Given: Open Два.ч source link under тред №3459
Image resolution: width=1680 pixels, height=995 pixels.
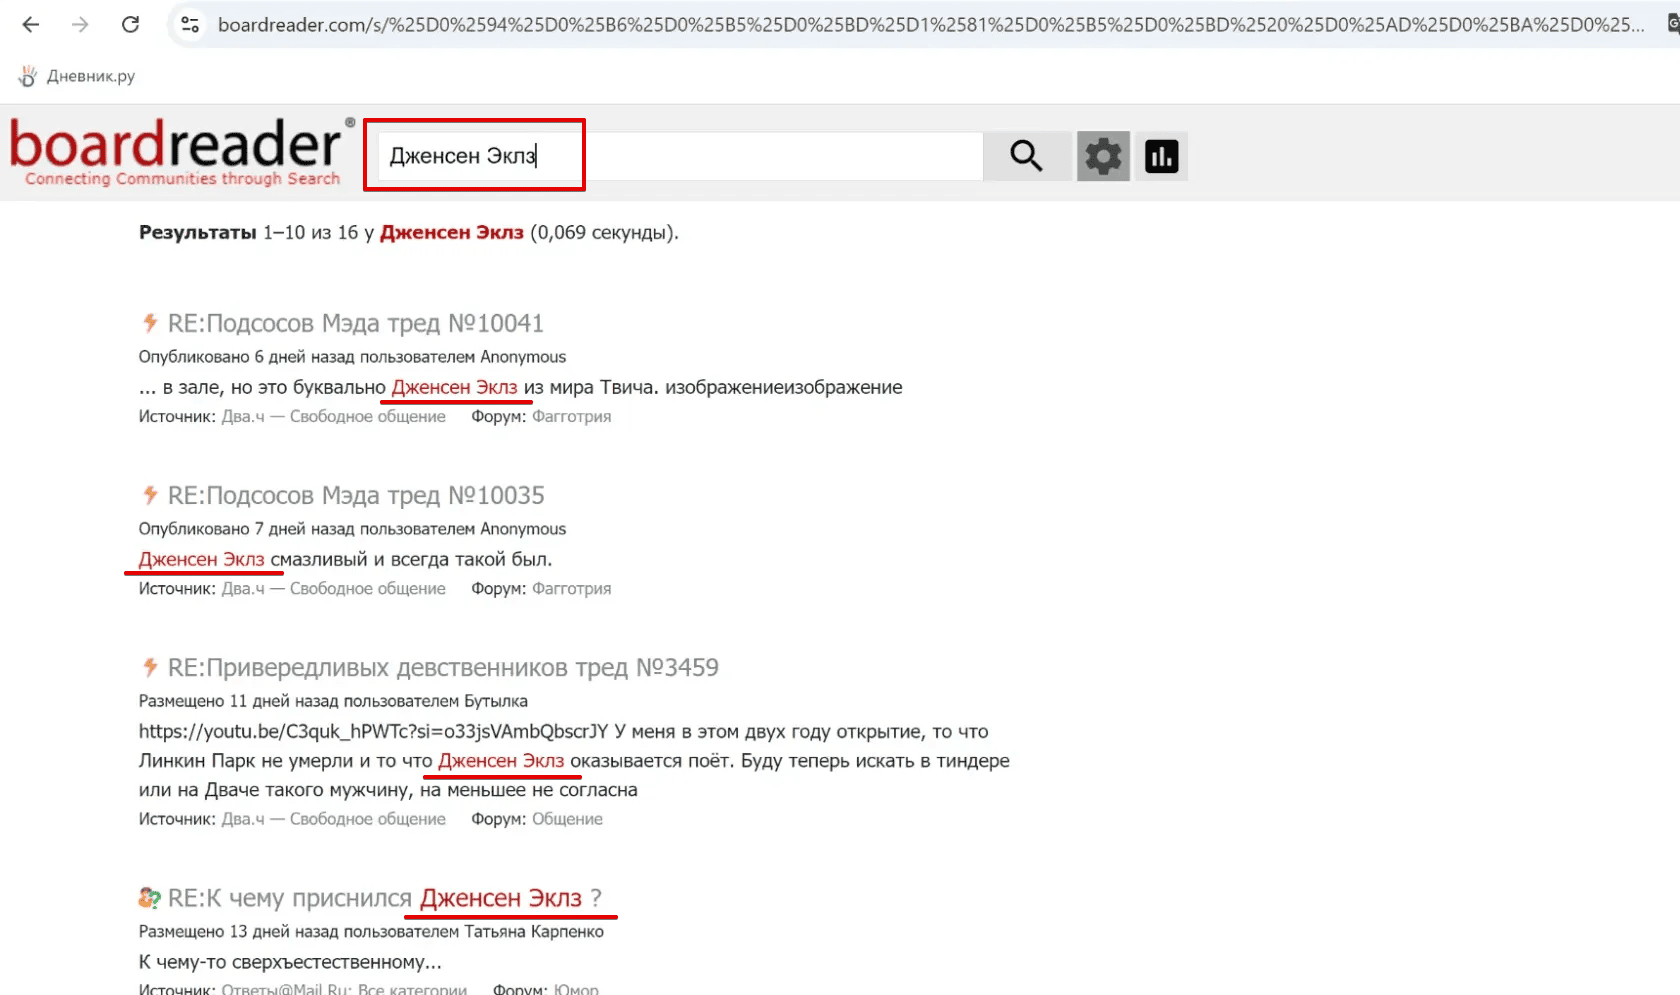Looking at the screenshot, I should click(x=333, y=819).
